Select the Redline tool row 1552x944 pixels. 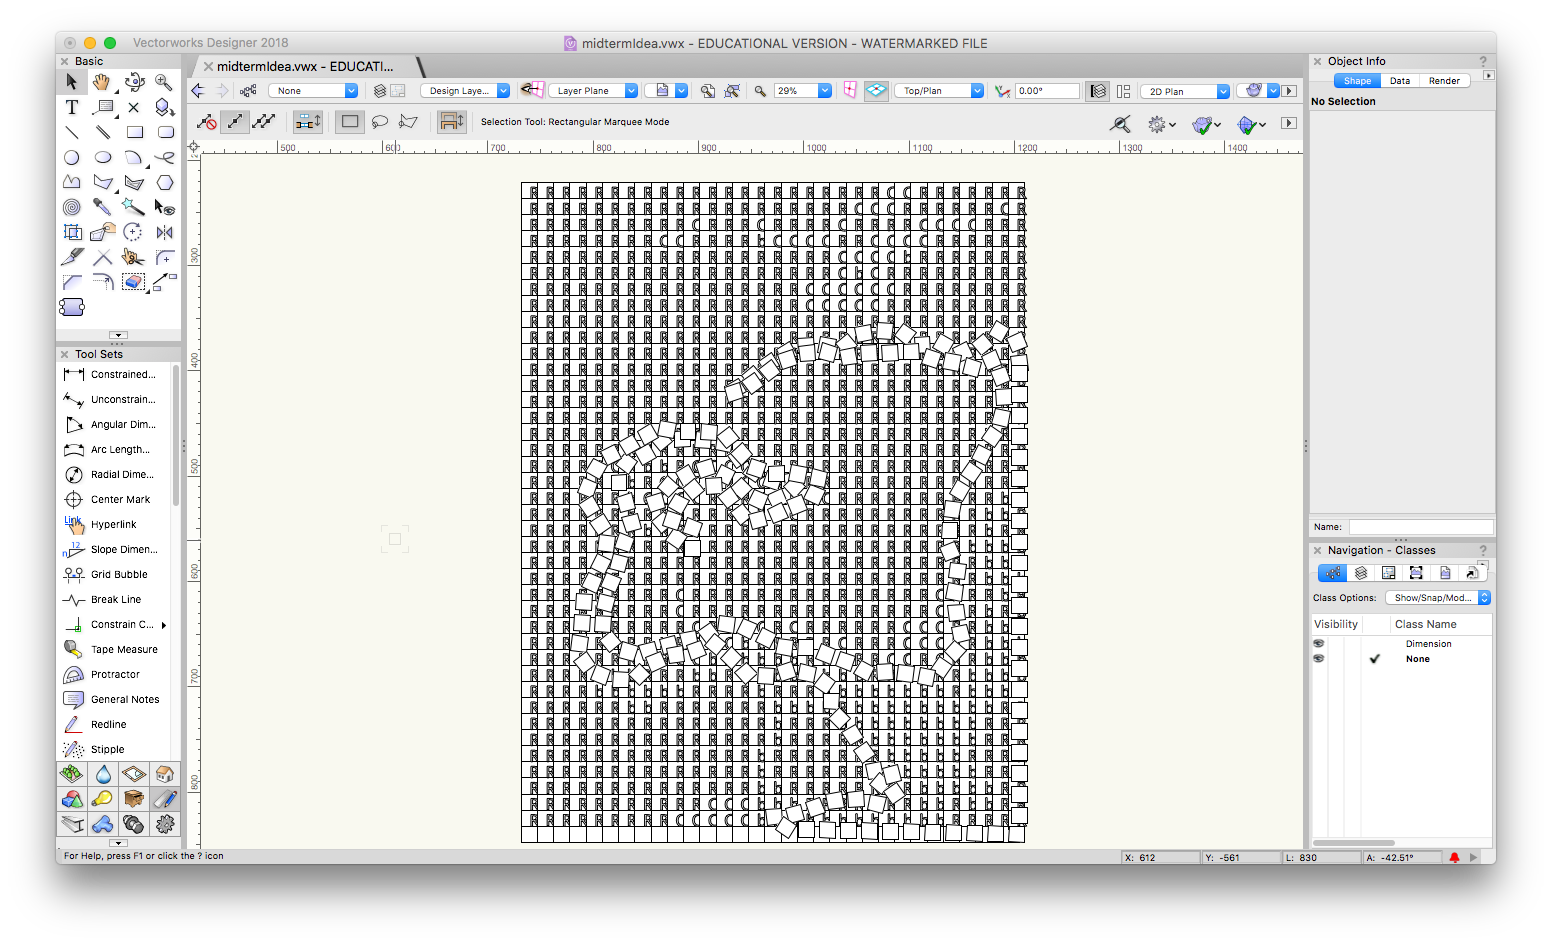[x=116, y=724]
